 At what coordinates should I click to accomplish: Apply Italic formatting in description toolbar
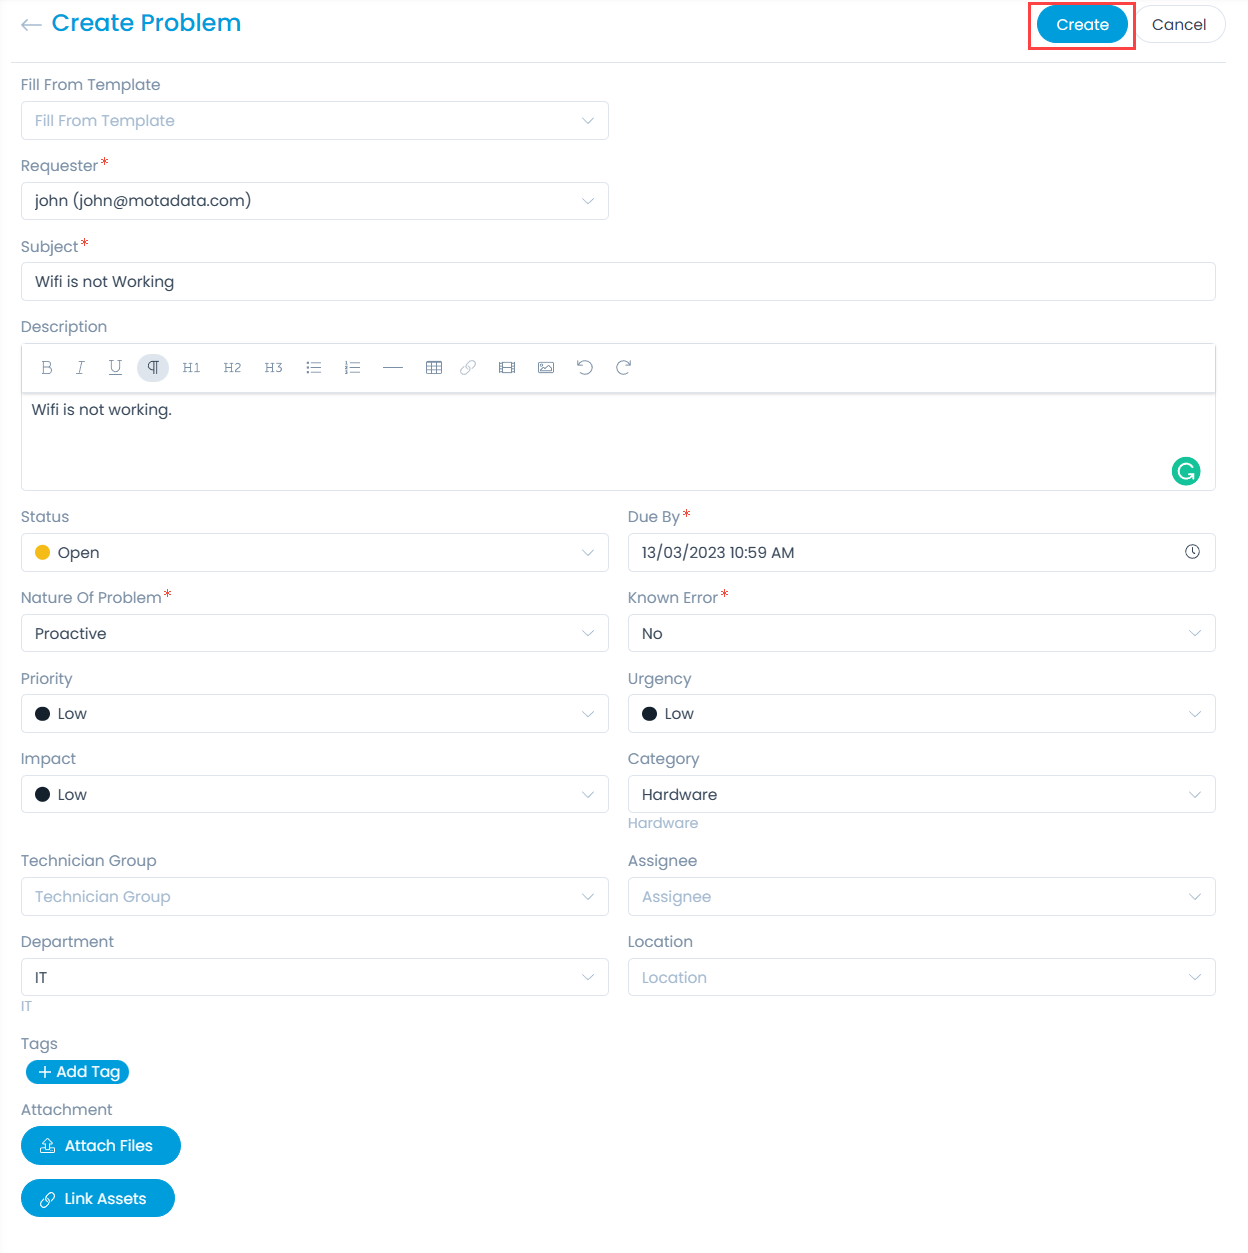[80, 368]
